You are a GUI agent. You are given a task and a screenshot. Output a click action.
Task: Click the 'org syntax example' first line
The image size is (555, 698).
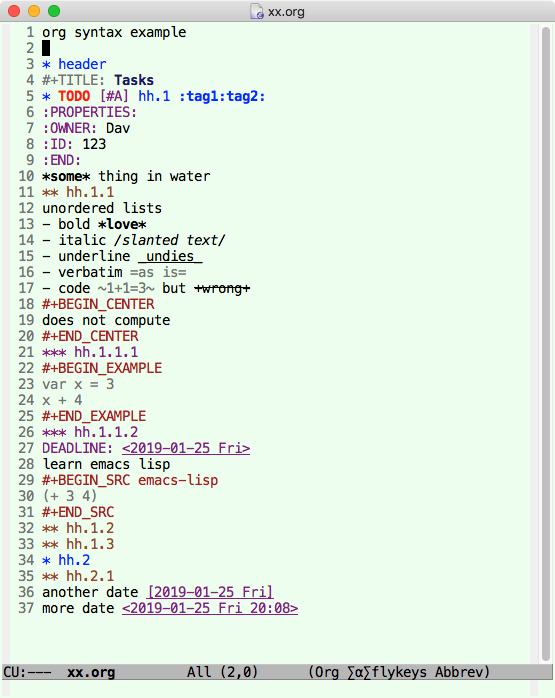114,32
